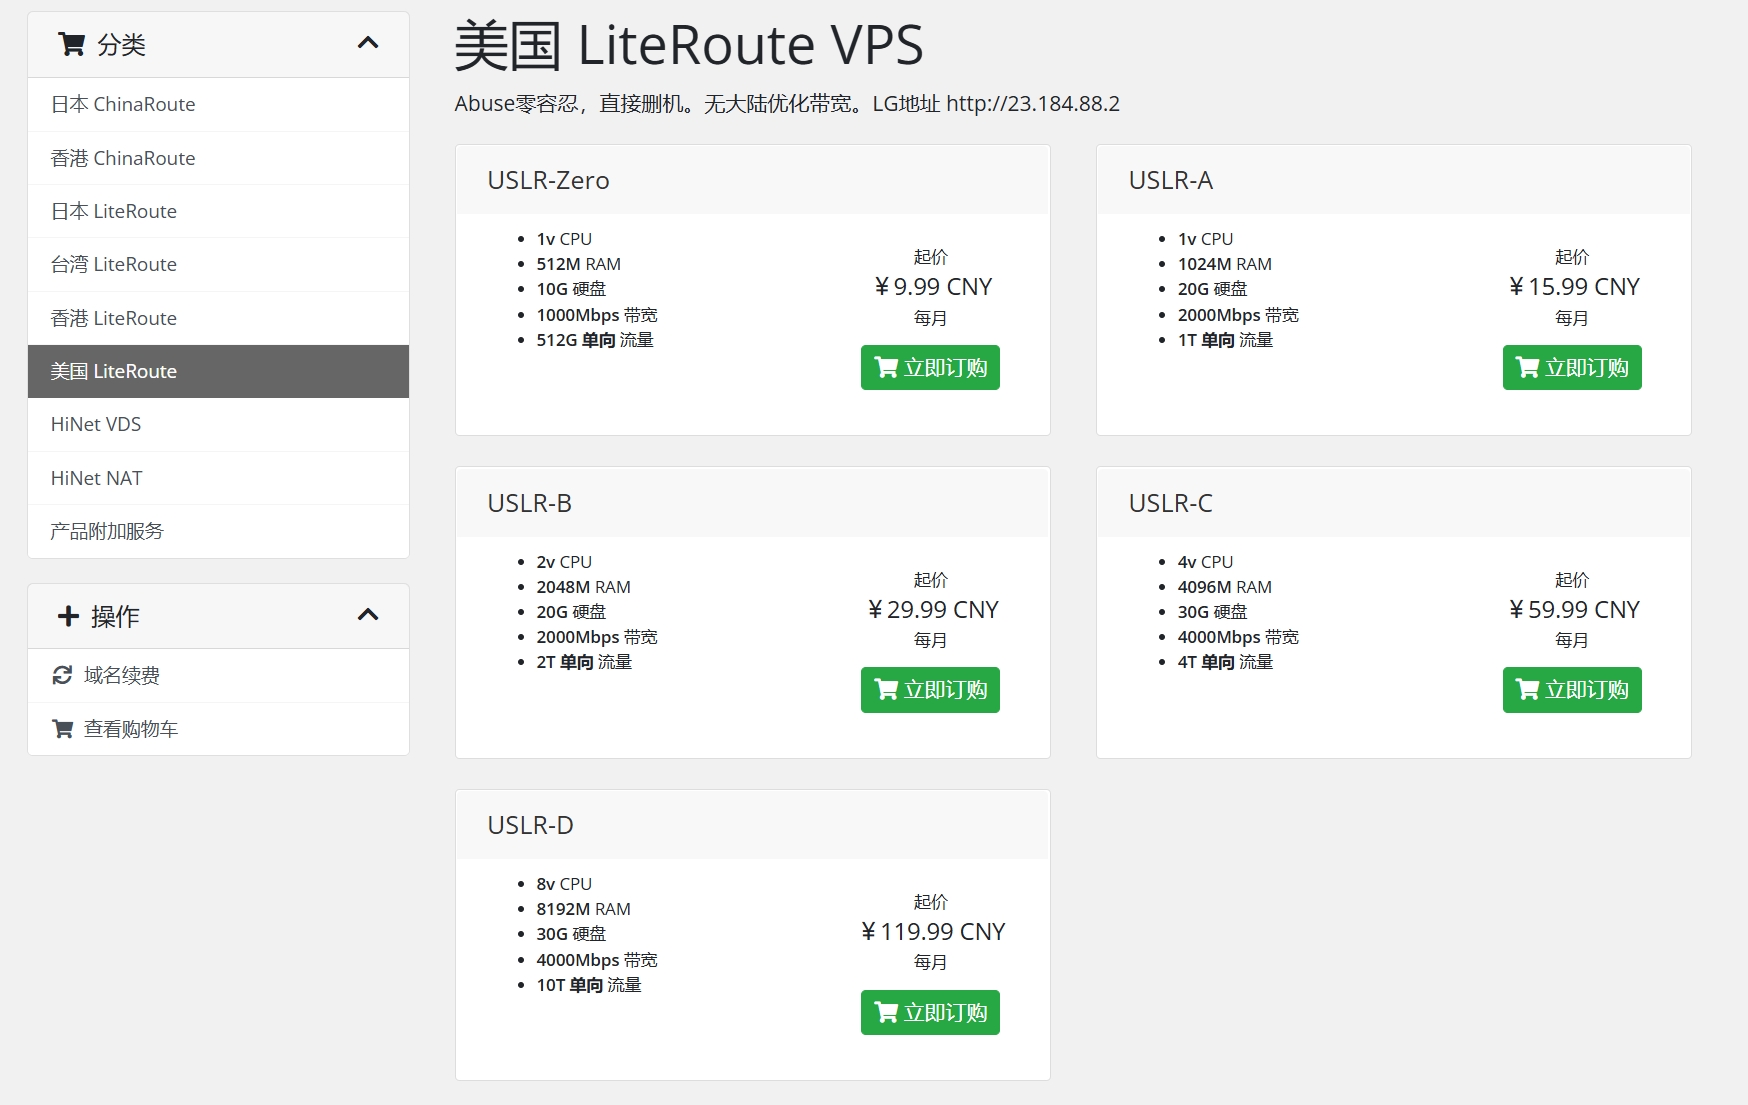Open the 日本 ChinaRoute category

tap(123, 104)
